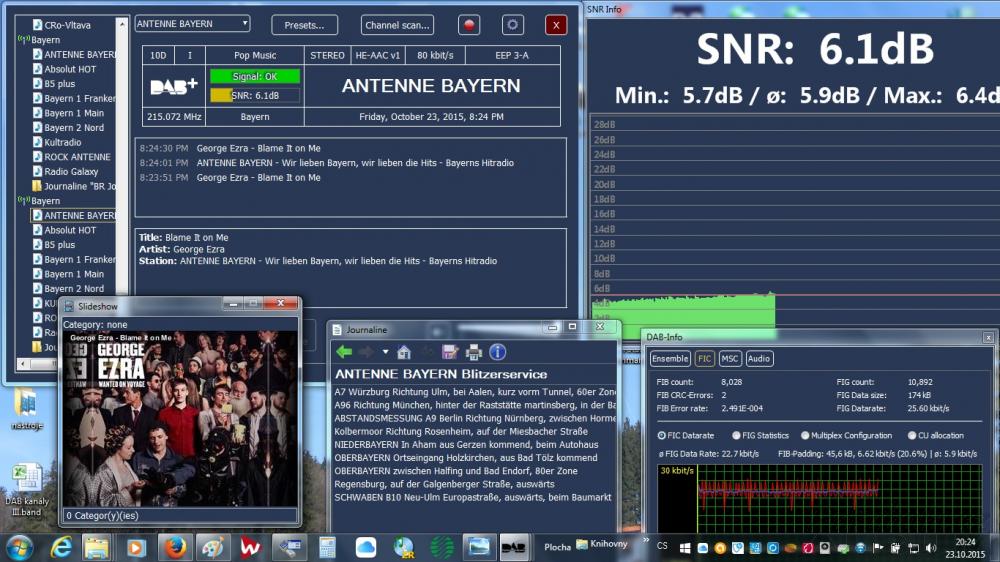Close the DAB-Info panel

click(988, 337)
